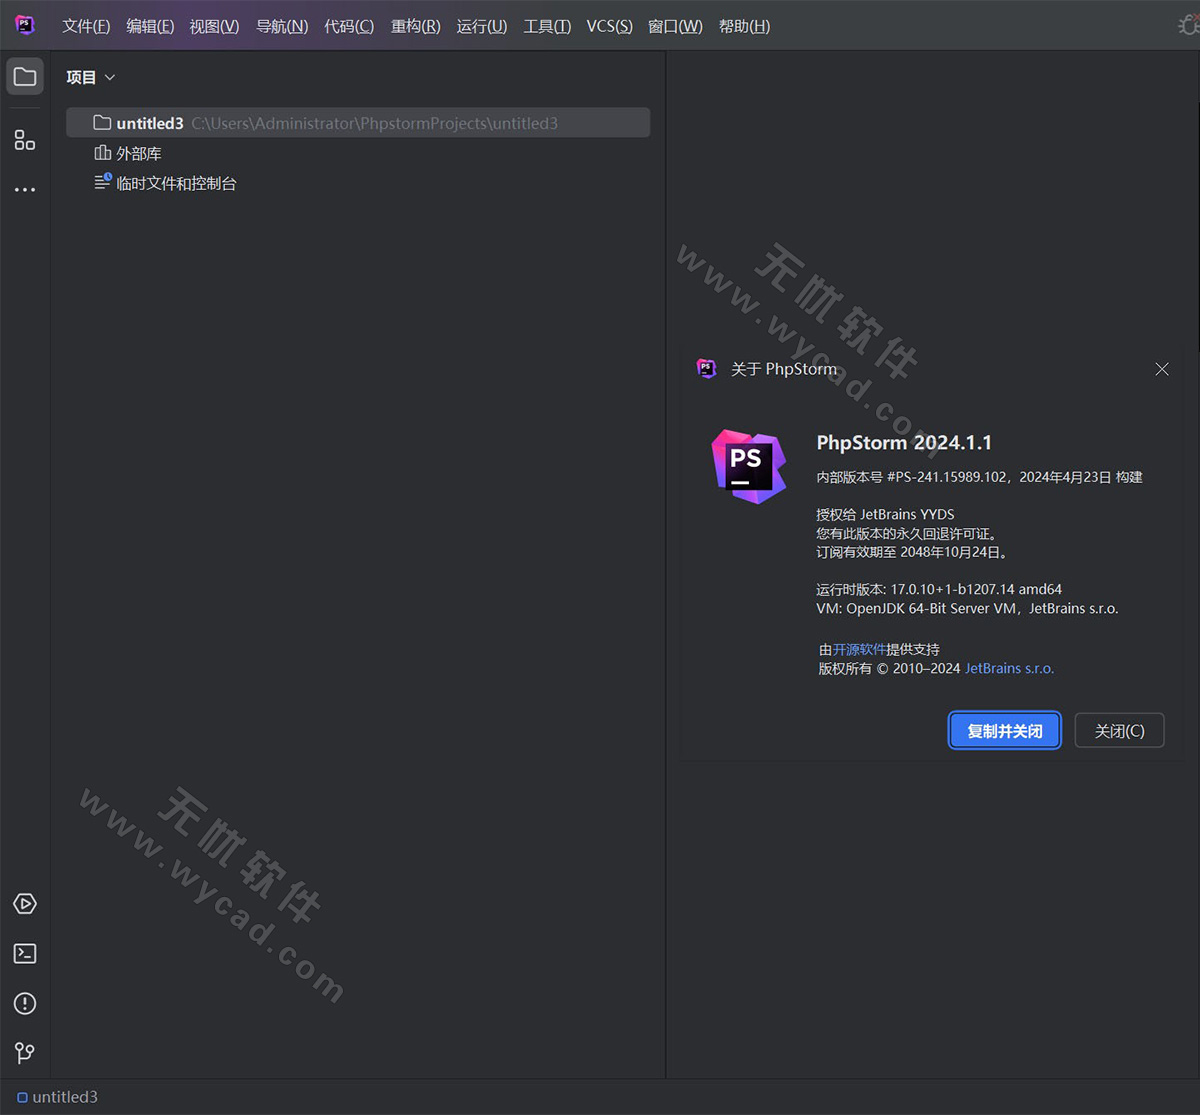The width and height of the screenshot is (1200, 1115).
Task: Click the Services run icon in sidebar
Action: [x=24, y=903]
